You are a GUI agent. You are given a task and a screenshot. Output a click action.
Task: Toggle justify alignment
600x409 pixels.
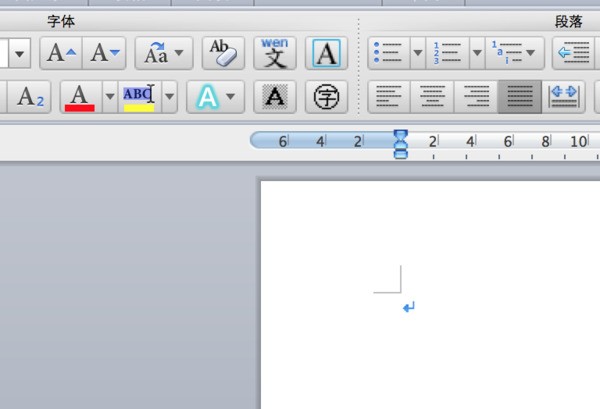click(520, 97)
